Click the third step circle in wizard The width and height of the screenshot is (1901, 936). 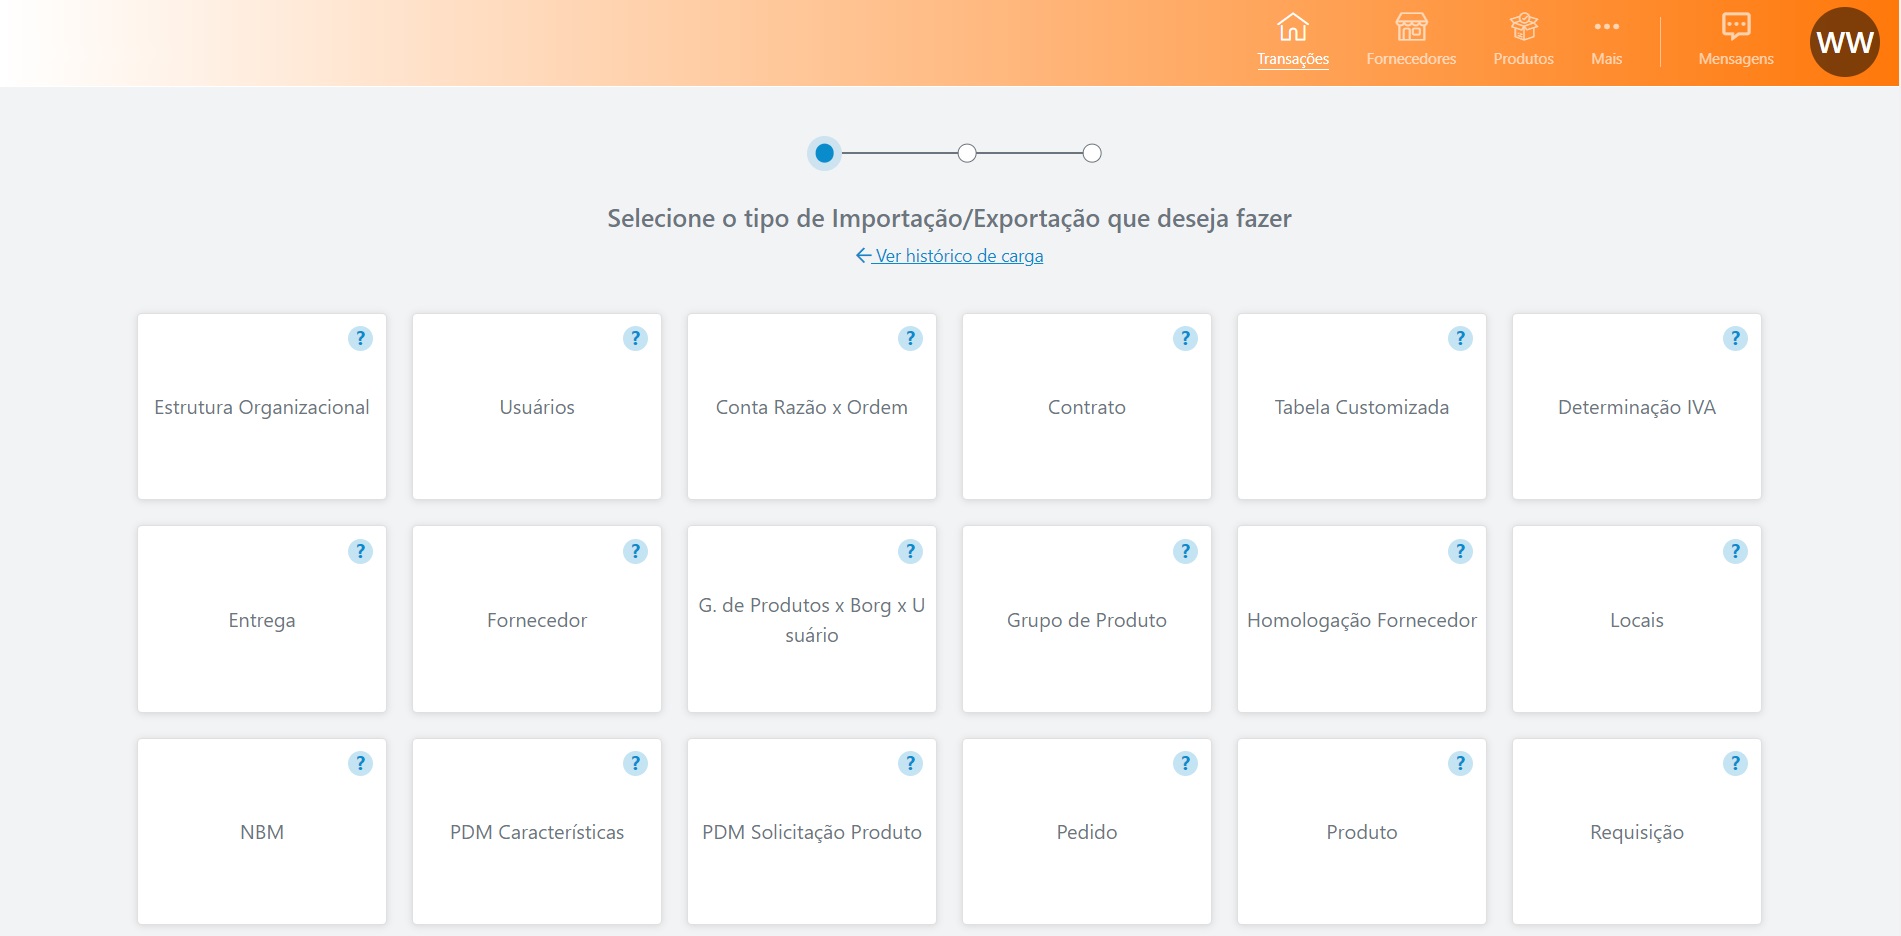[1092, 153]
